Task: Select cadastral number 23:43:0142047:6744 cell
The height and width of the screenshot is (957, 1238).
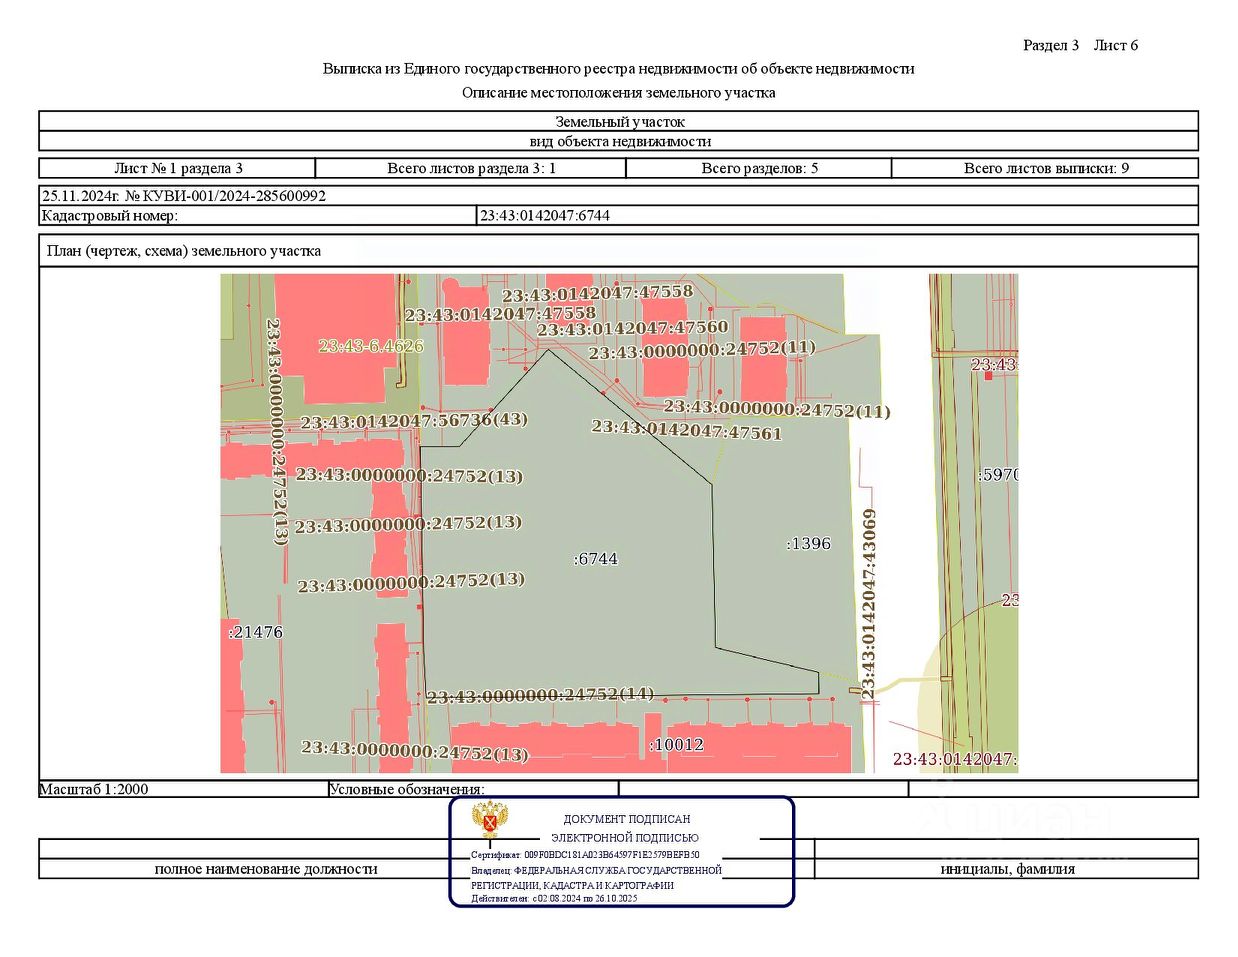Action: (x=838, y=215)
